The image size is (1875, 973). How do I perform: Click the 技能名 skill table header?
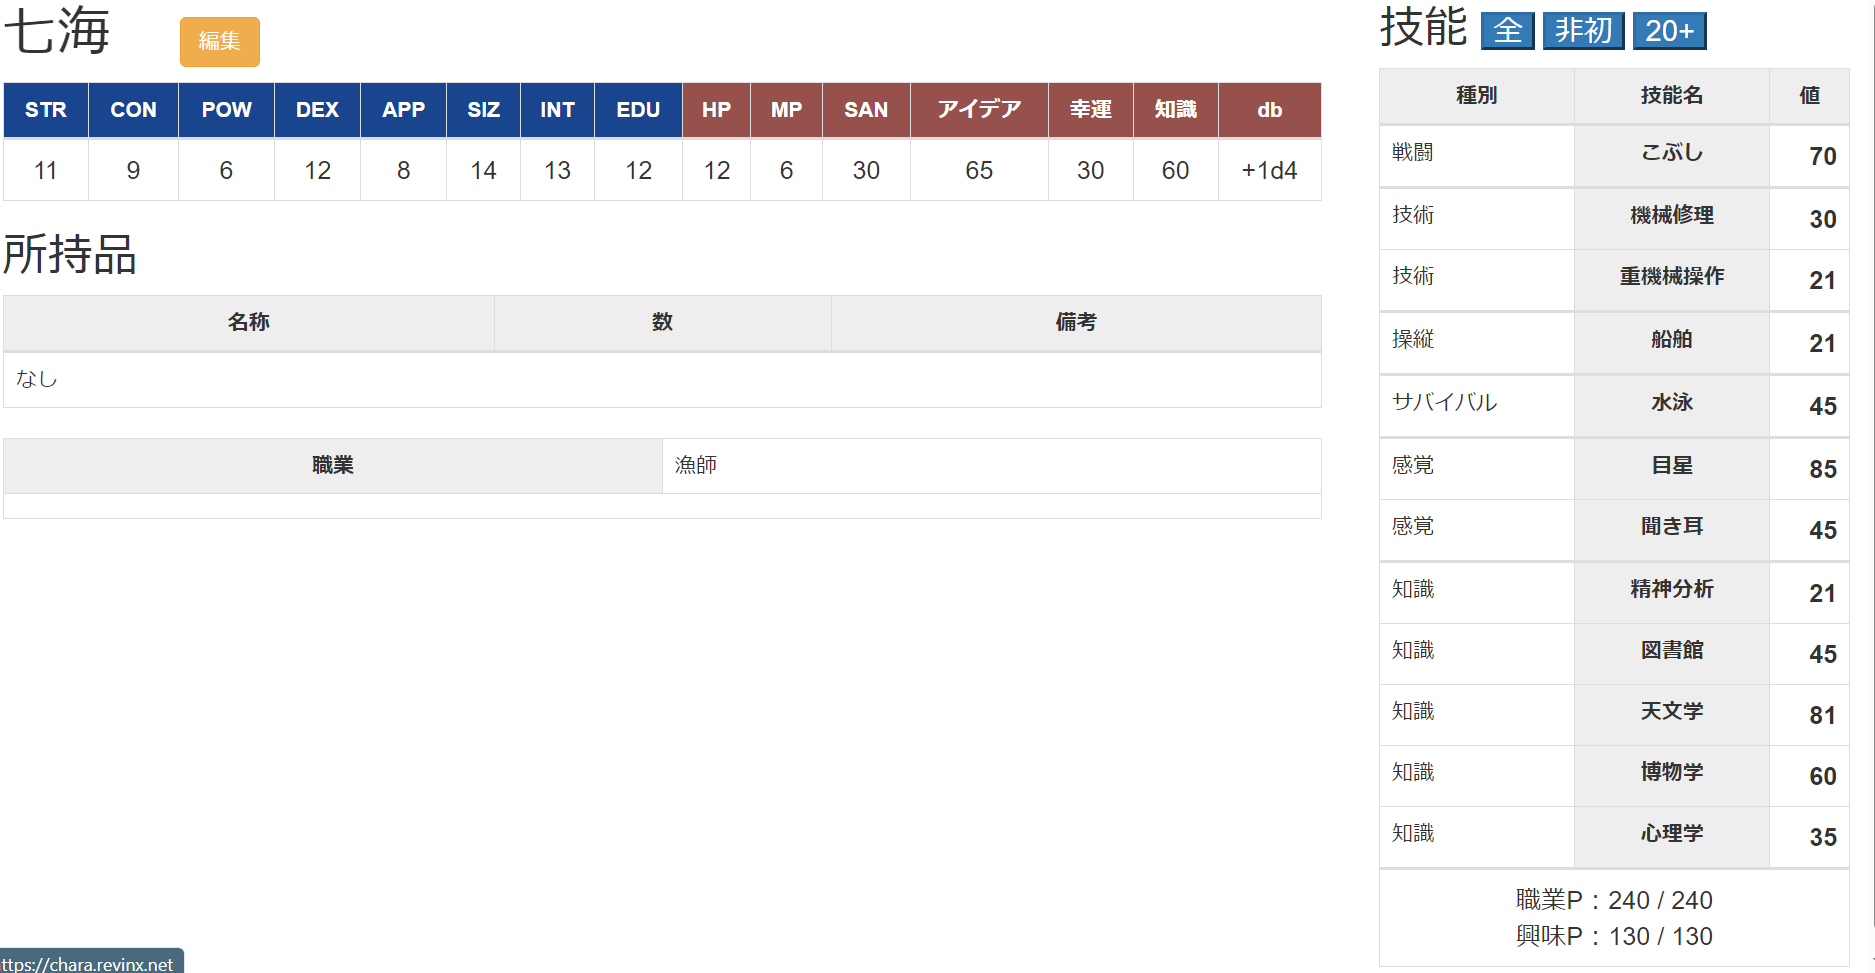pos(1671,96)
